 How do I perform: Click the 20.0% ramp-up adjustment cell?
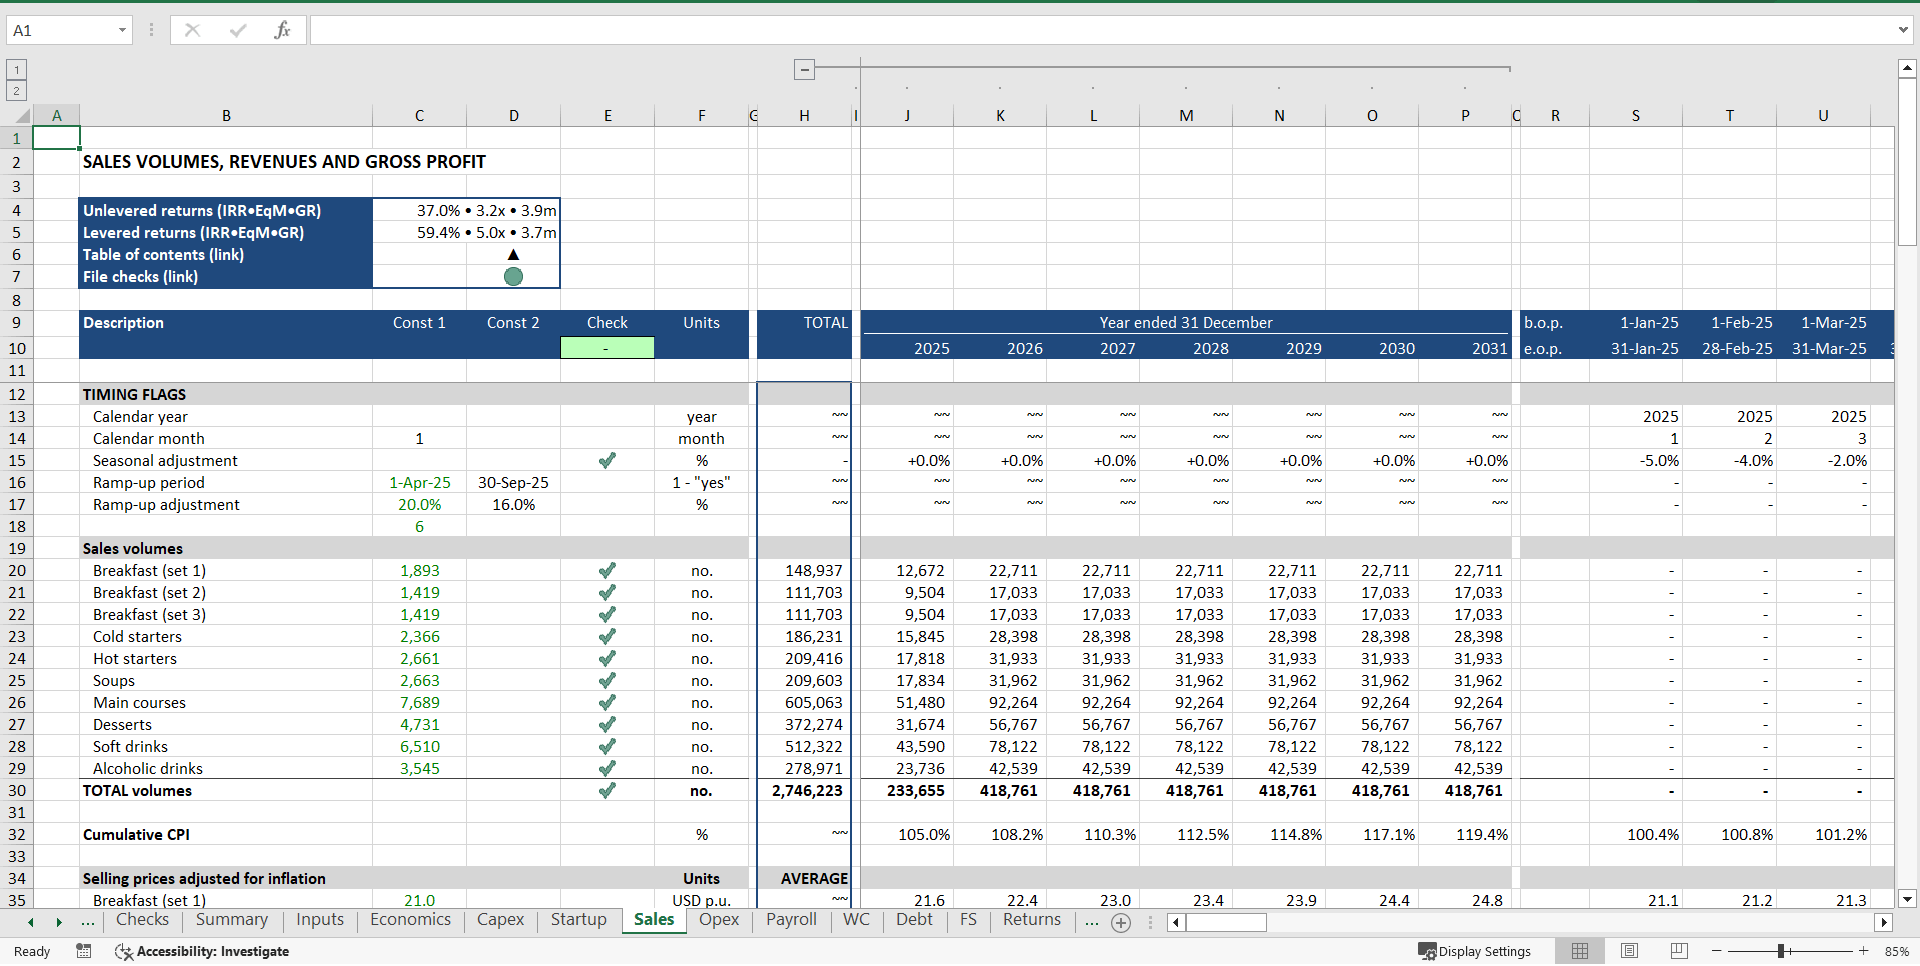(419, 505)
